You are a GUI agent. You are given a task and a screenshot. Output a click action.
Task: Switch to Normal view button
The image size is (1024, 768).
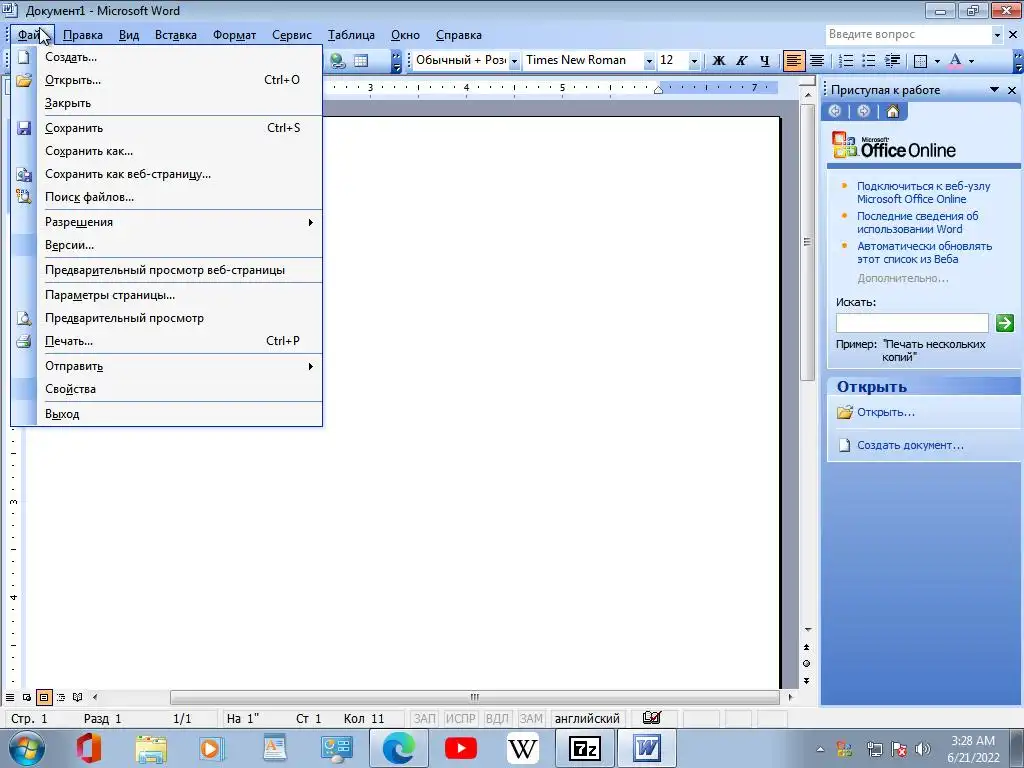click(x=10, y=697)
